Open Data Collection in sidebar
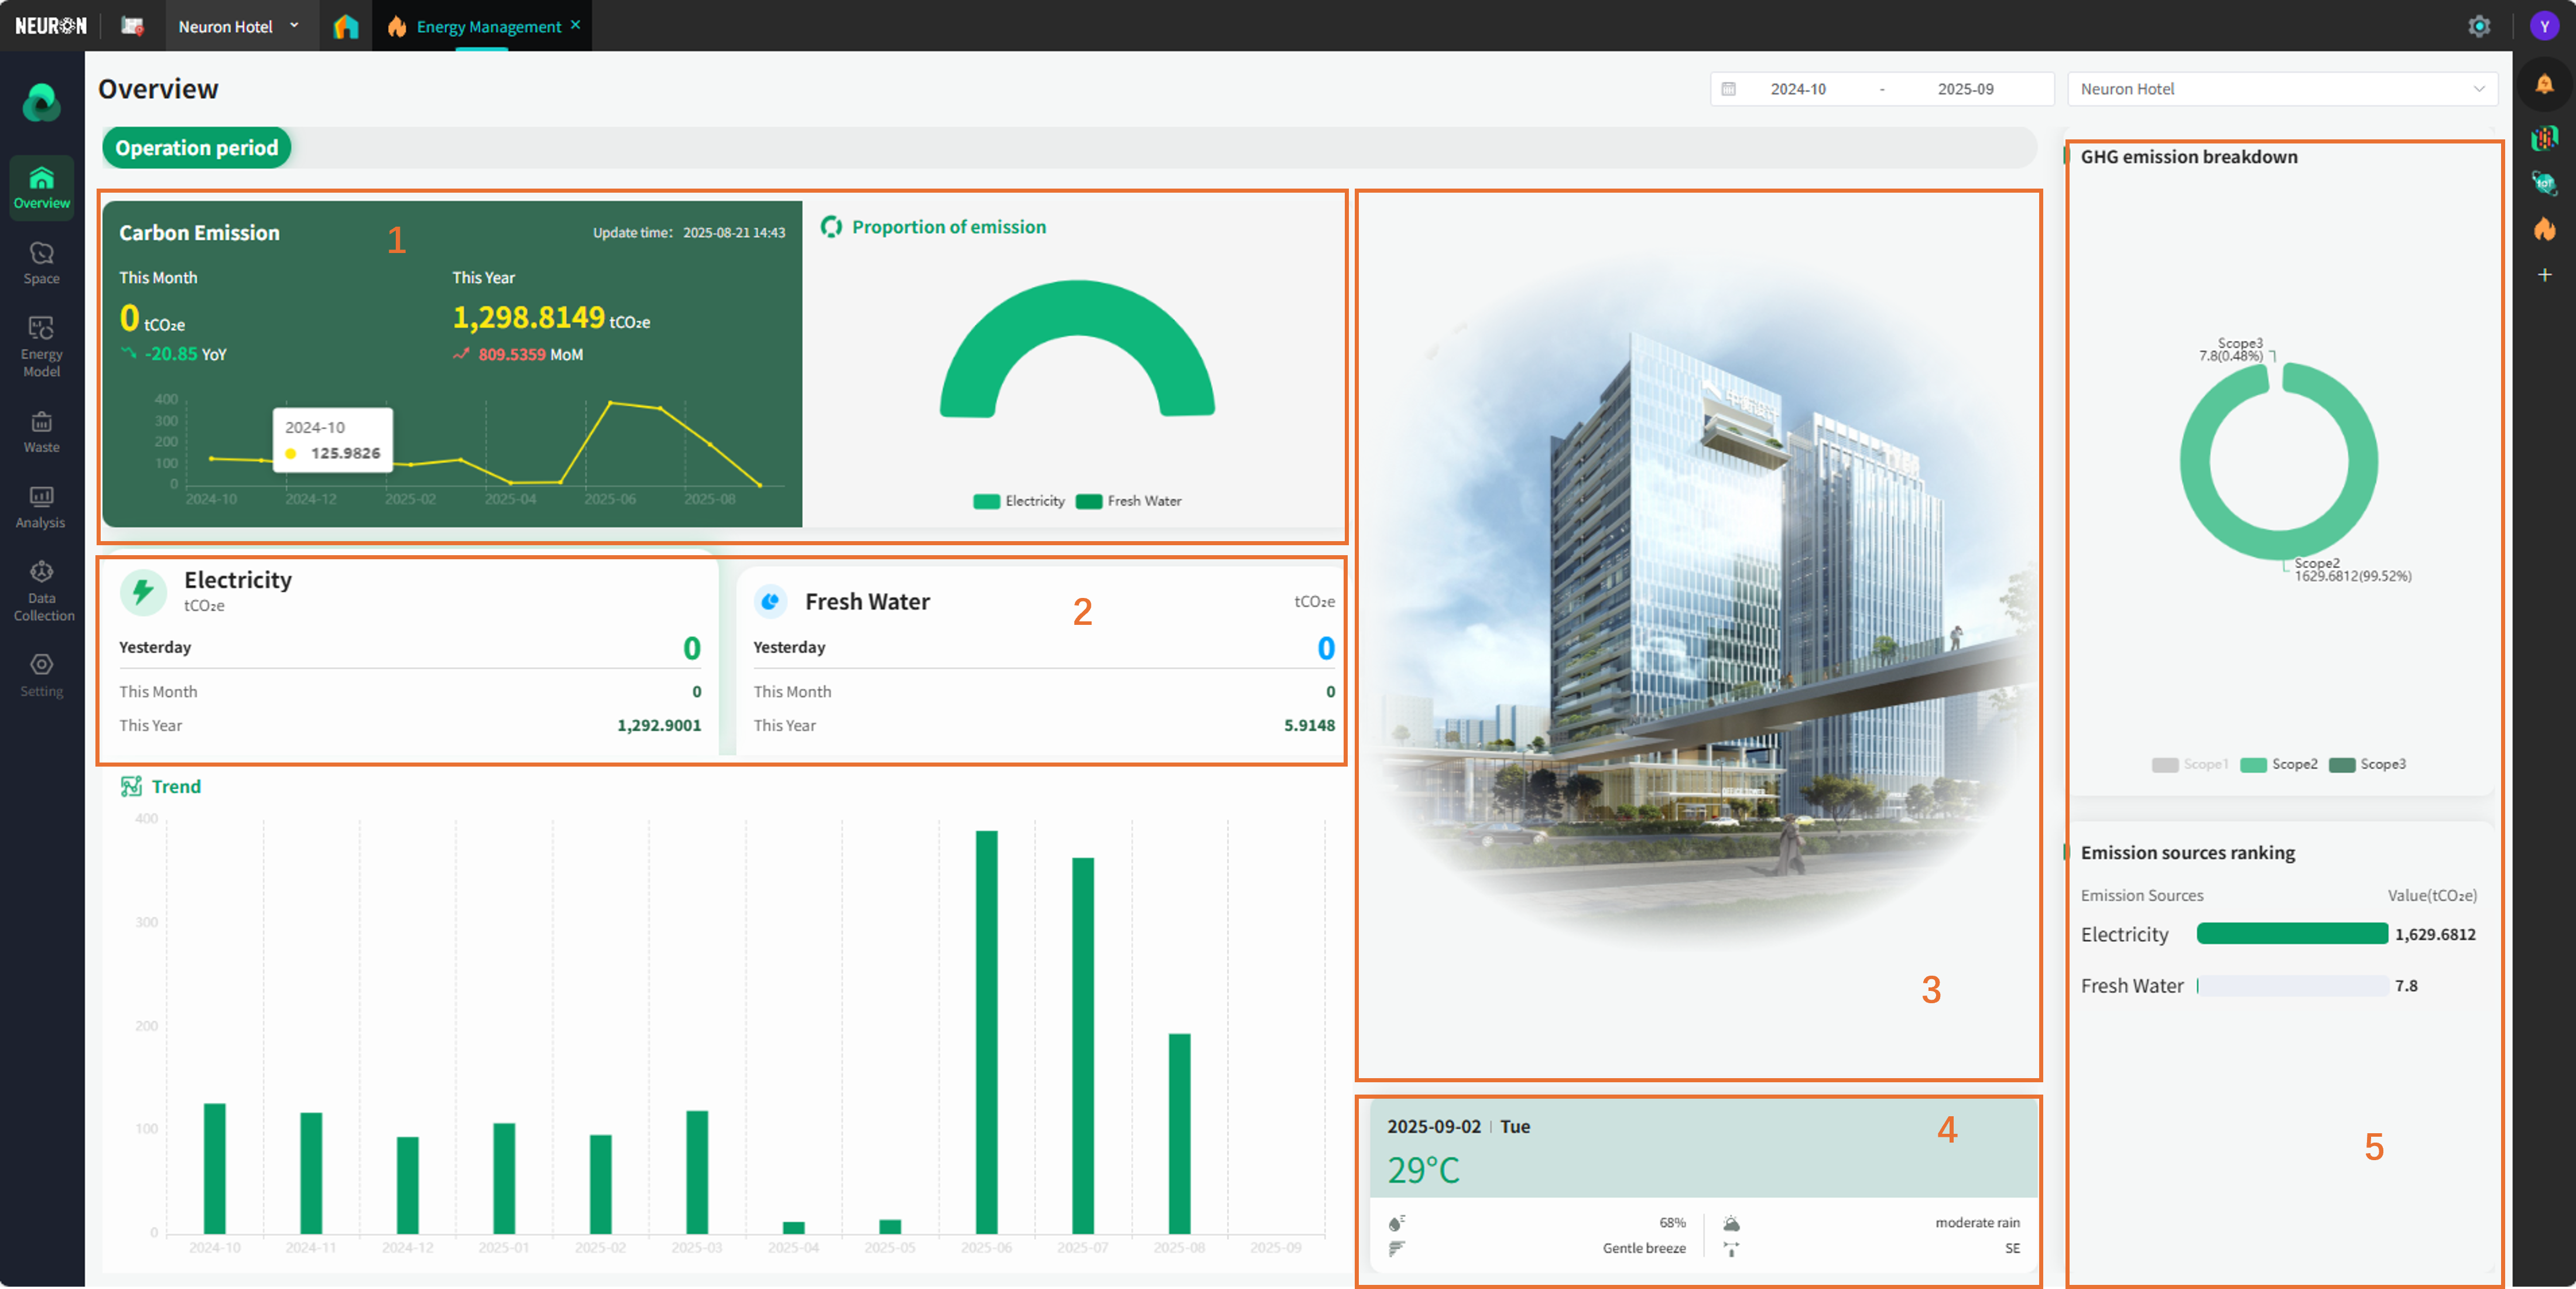 tap(41, 591)
